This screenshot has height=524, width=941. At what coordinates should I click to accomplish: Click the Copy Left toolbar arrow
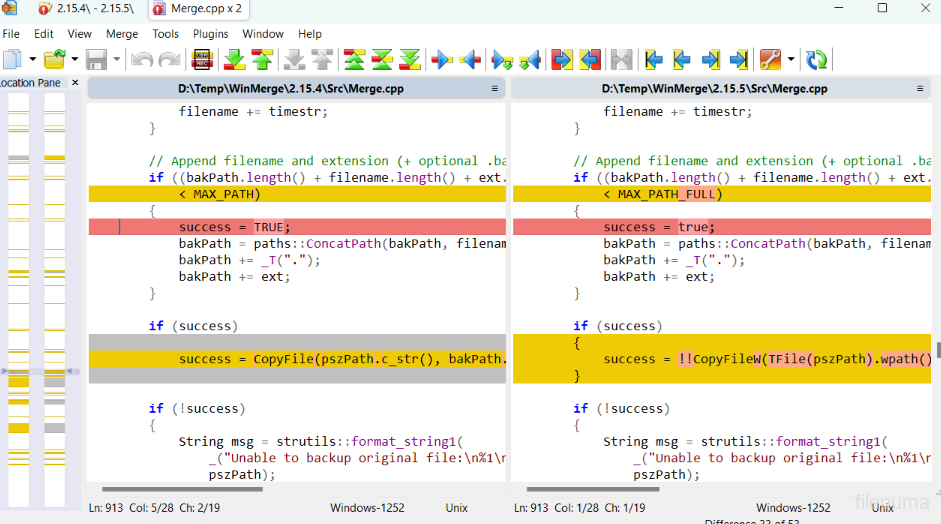(x=470, y=60)
